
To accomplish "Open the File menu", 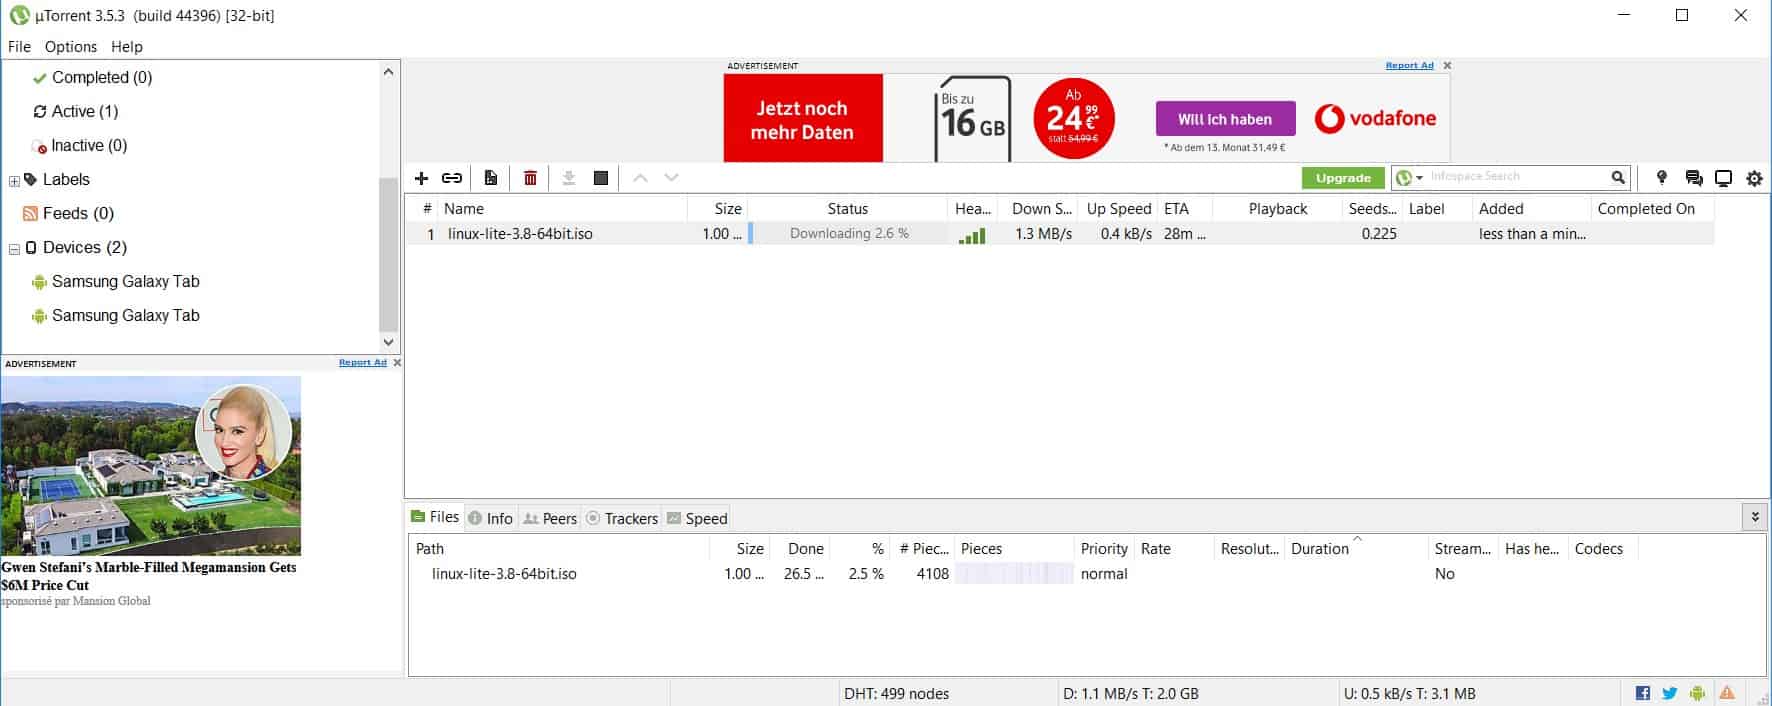I will (19, 46).
